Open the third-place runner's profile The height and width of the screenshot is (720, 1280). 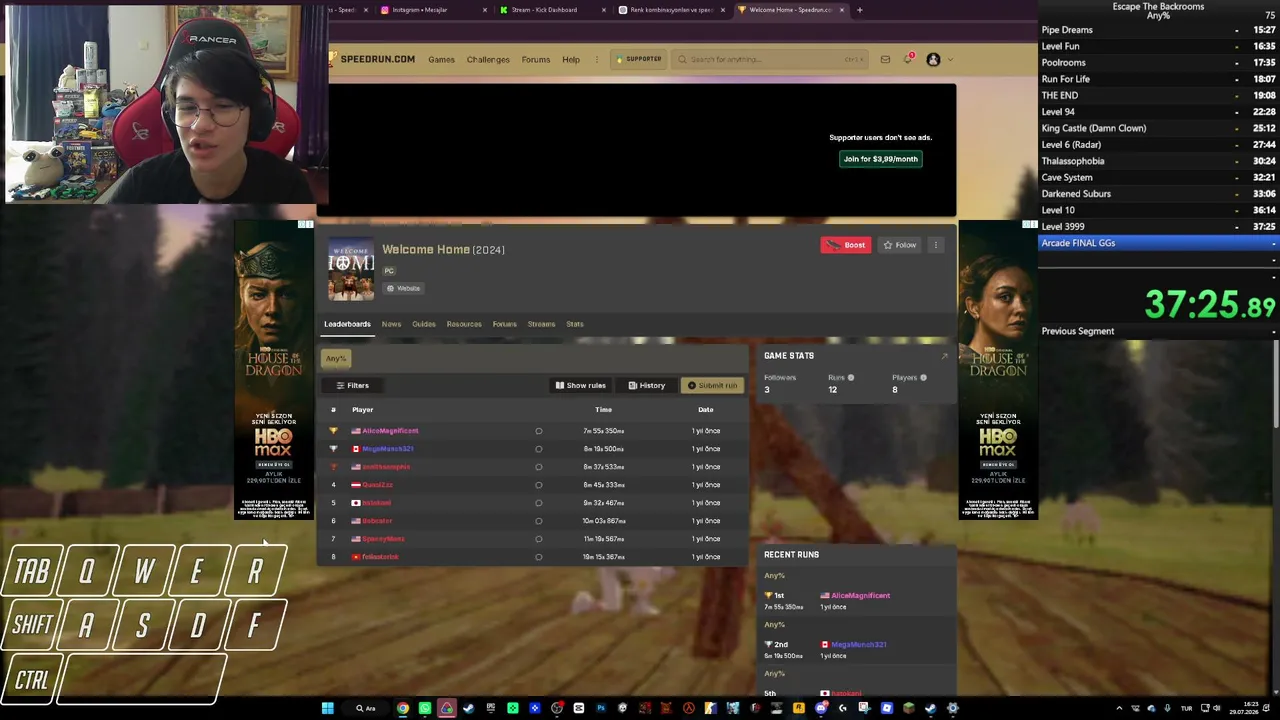385,467
